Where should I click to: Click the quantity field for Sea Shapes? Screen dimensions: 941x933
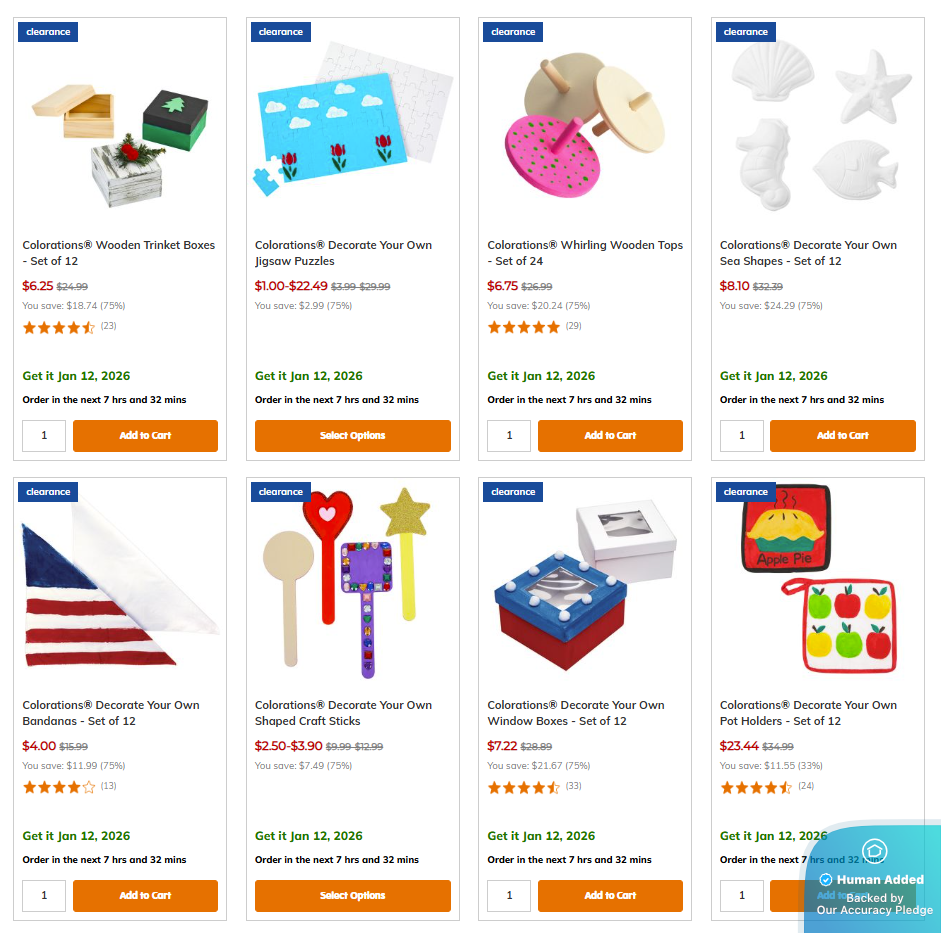(x=742, y=436)
